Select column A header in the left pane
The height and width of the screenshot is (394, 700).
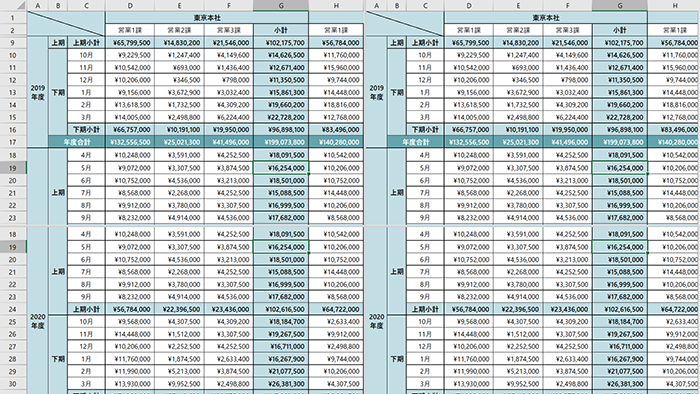38,5
